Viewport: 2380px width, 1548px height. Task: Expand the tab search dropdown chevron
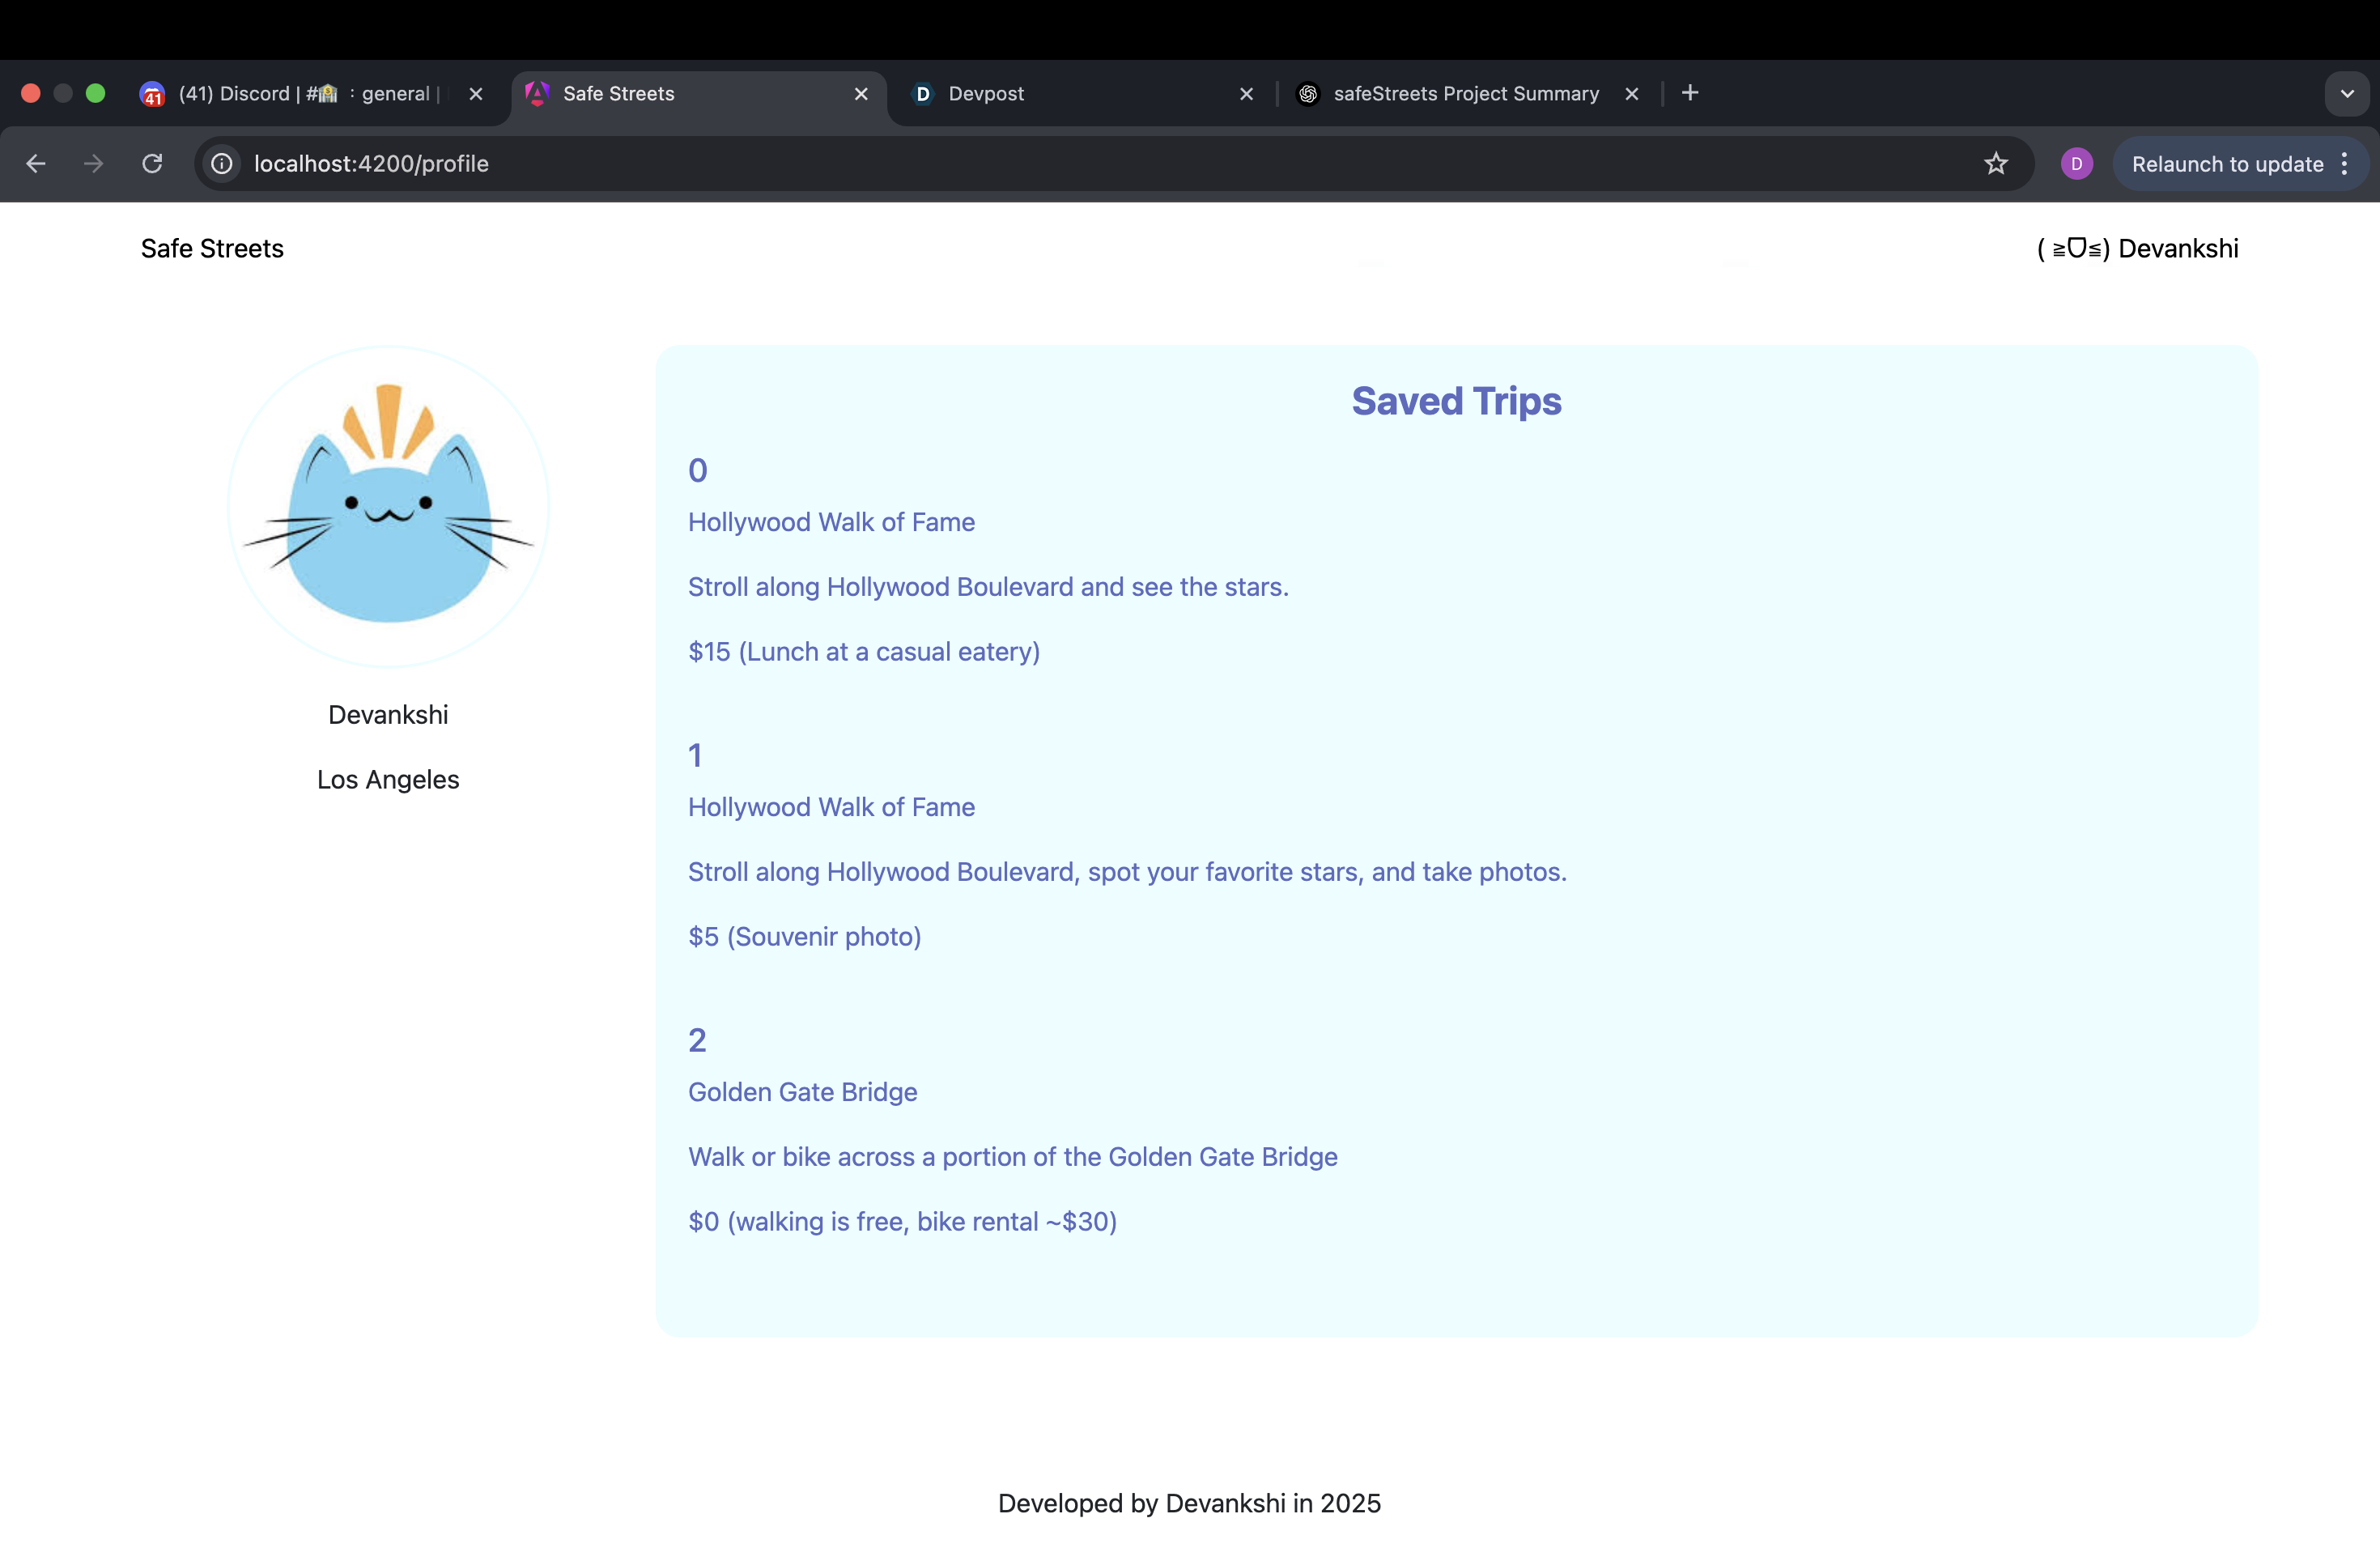coord(2346,93)
